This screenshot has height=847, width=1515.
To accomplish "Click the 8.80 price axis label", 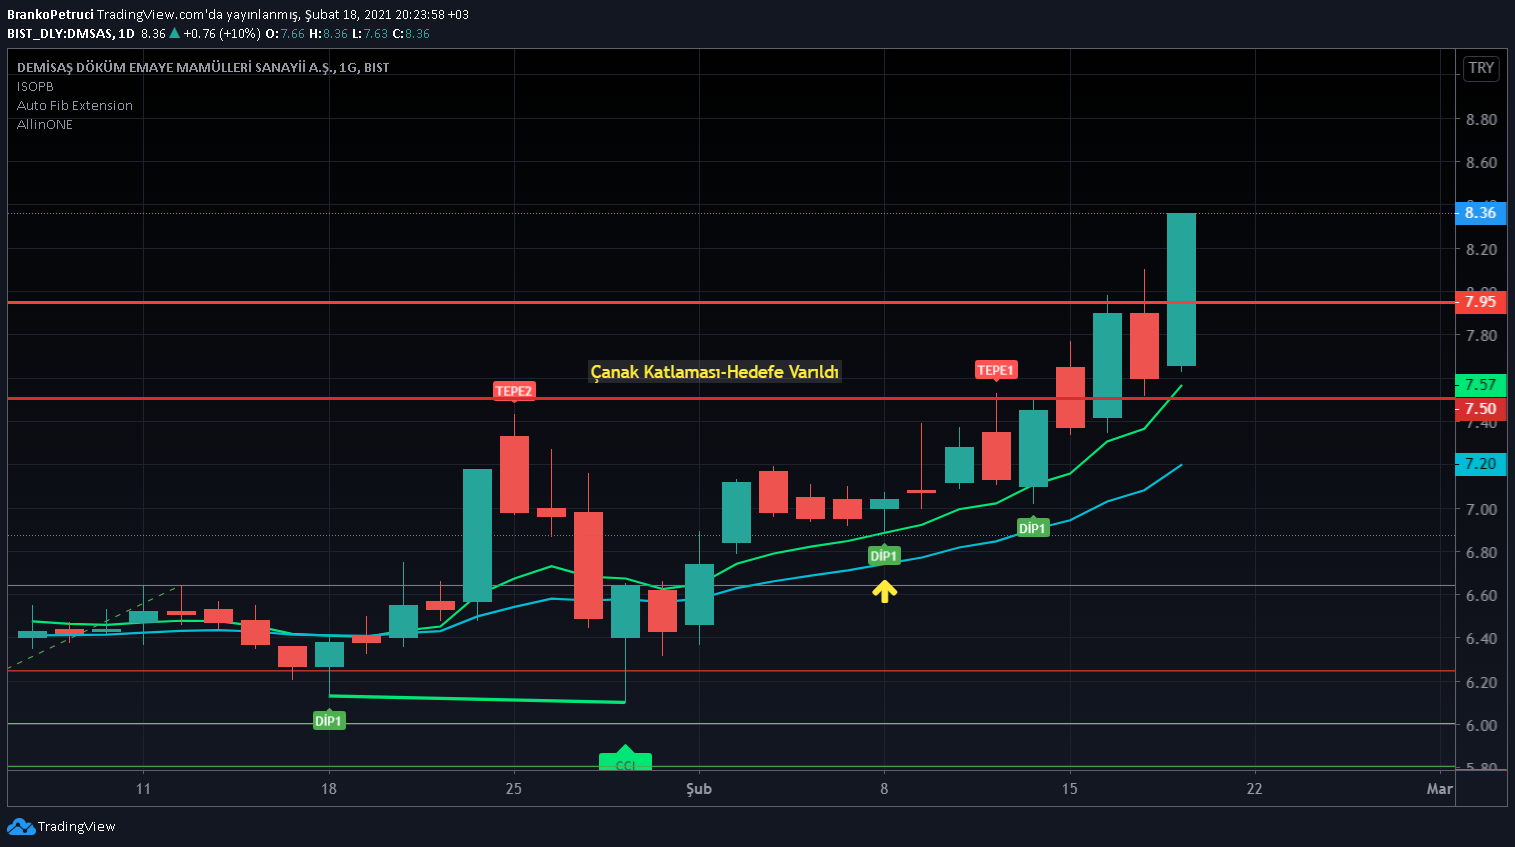I will 1481,120.
